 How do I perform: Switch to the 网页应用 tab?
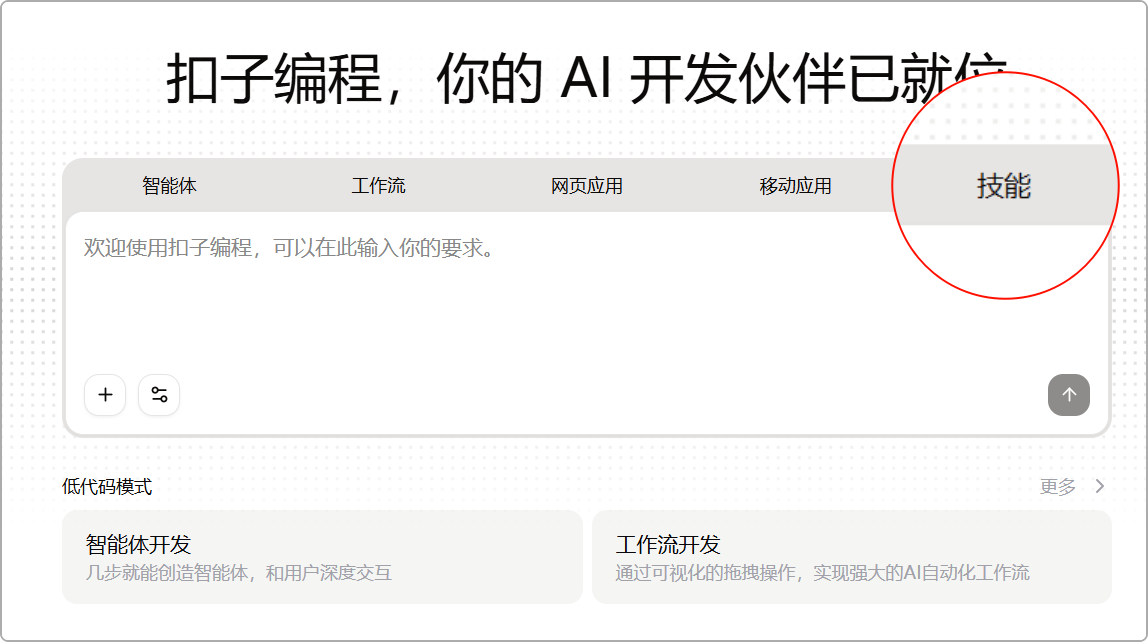[585, 185]
